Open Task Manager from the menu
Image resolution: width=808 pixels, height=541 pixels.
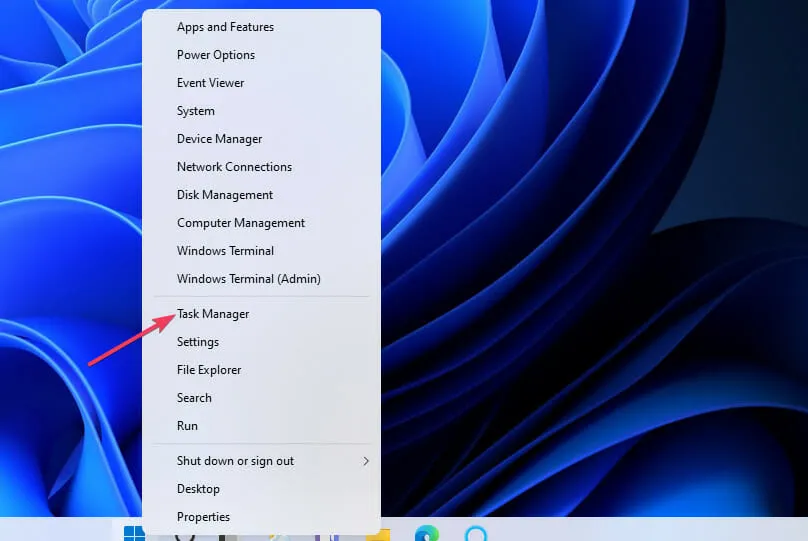[x=213, y=314]
